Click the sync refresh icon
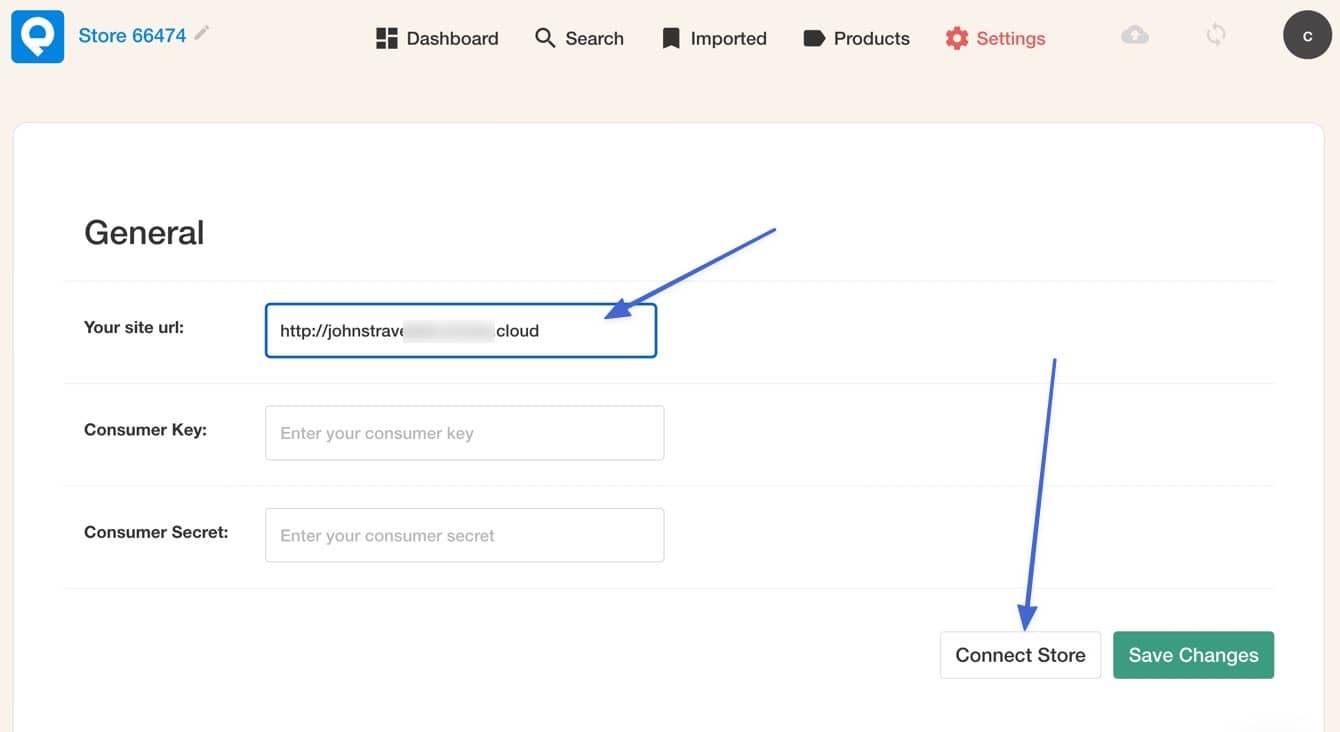The width and height of the screenshot is (1340, 732). click(x=1216, y=35)
